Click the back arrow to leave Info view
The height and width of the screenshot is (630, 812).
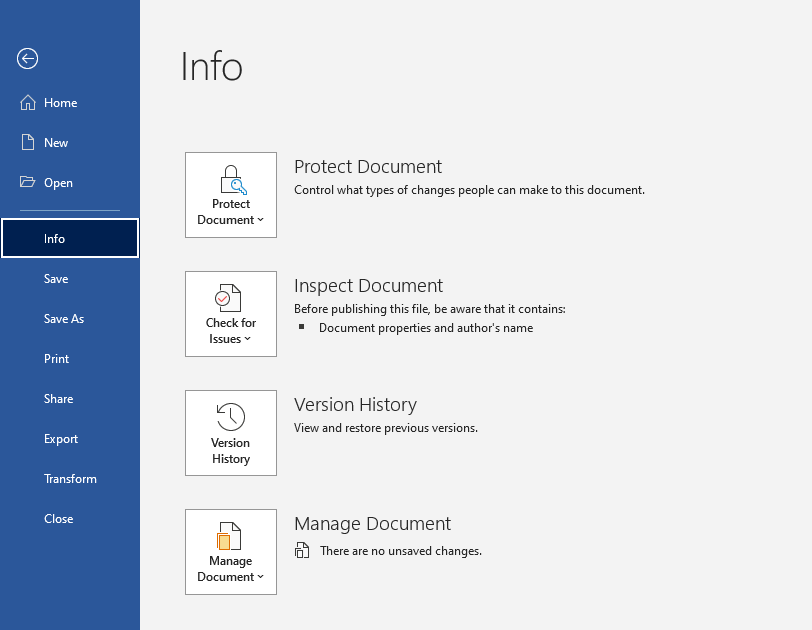27,59
